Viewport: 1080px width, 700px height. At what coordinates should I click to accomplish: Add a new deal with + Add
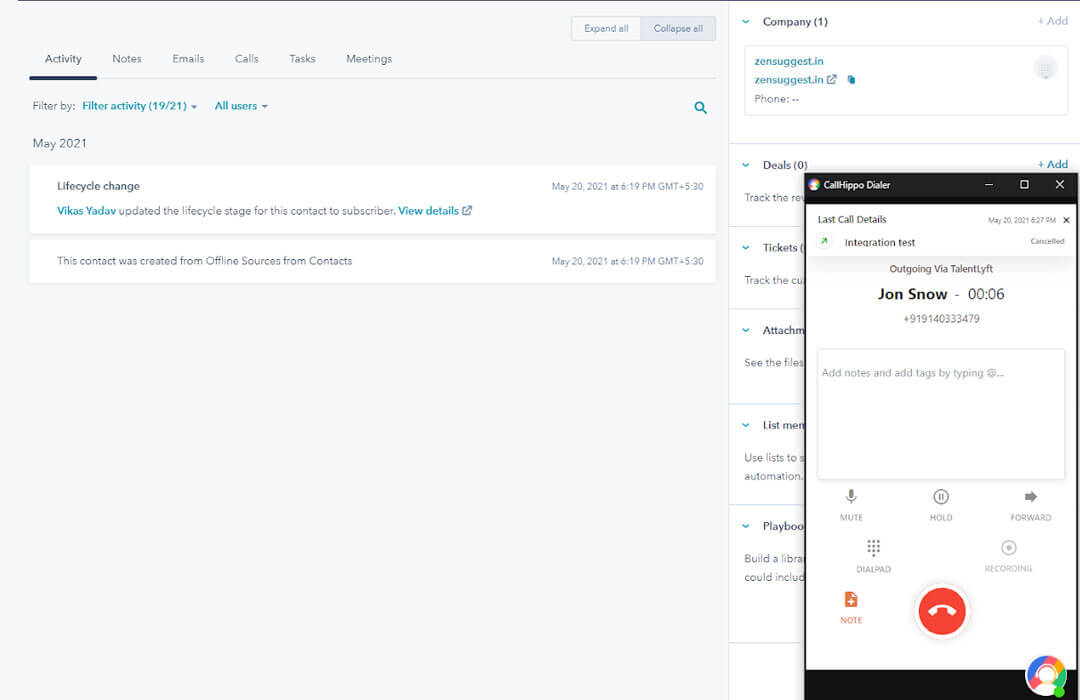click(x=1052, y=165)
